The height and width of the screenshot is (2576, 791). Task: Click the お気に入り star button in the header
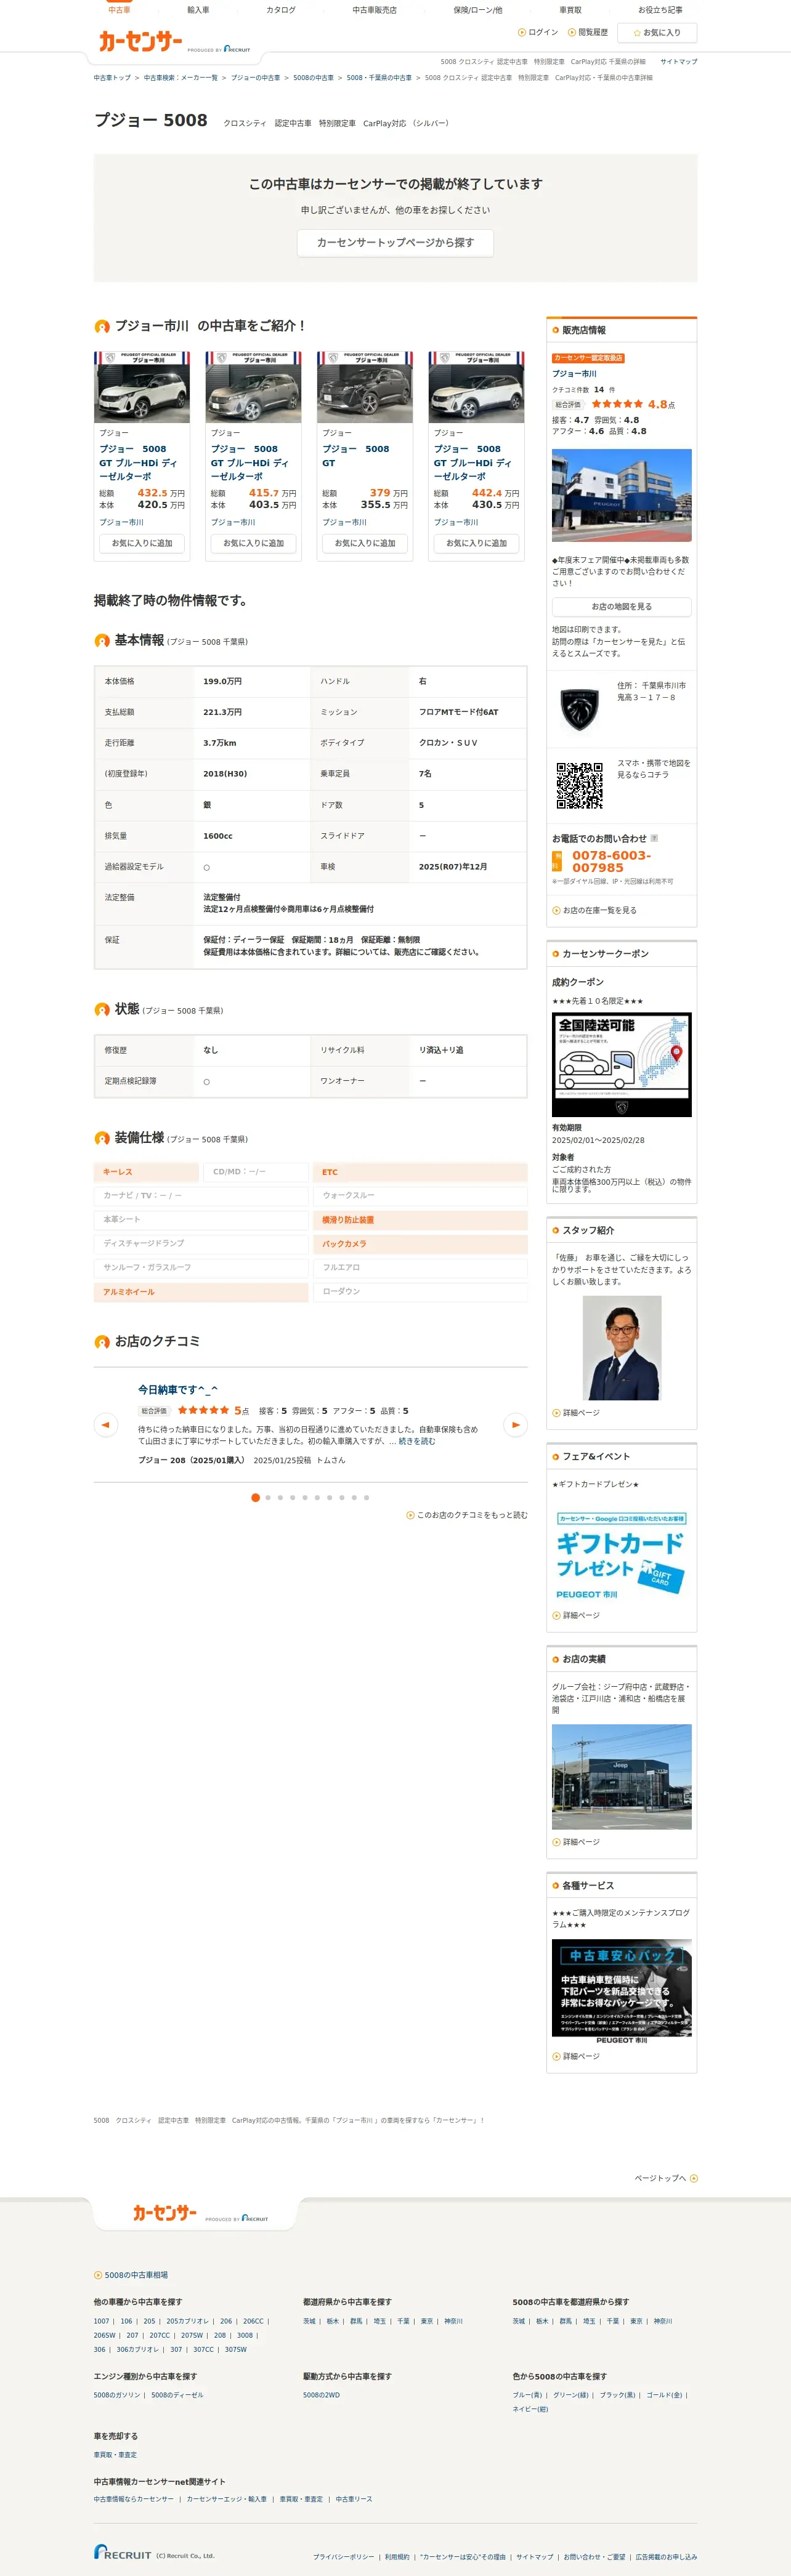pyautogui.click(x=657, y=33)
